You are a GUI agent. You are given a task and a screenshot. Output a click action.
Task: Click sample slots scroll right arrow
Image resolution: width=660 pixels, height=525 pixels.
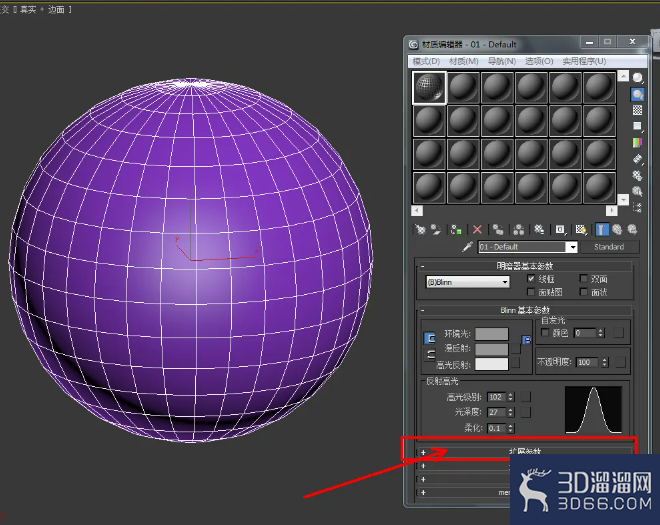(x=611, y=210)
